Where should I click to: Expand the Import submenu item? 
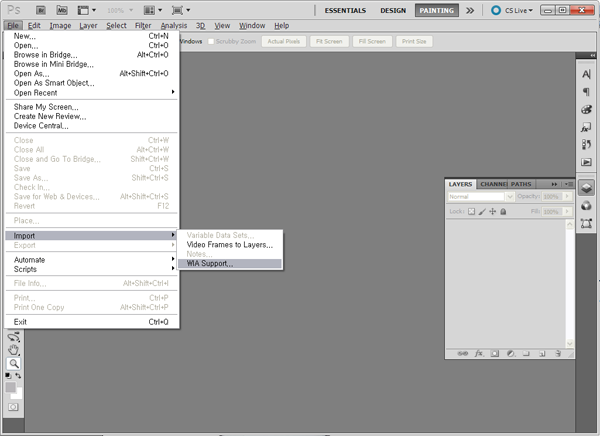pos(91,235)
